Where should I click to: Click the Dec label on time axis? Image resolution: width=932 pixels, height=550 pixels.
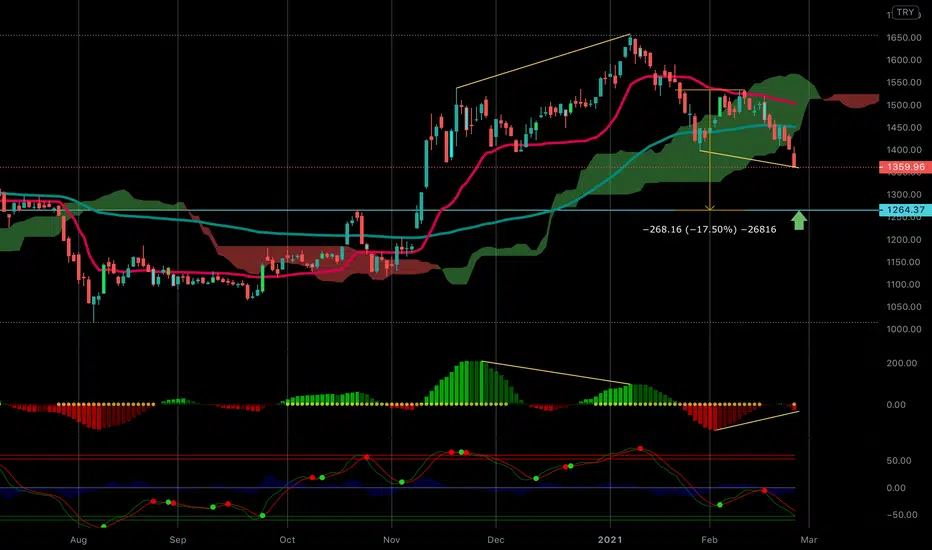point(496,540)
